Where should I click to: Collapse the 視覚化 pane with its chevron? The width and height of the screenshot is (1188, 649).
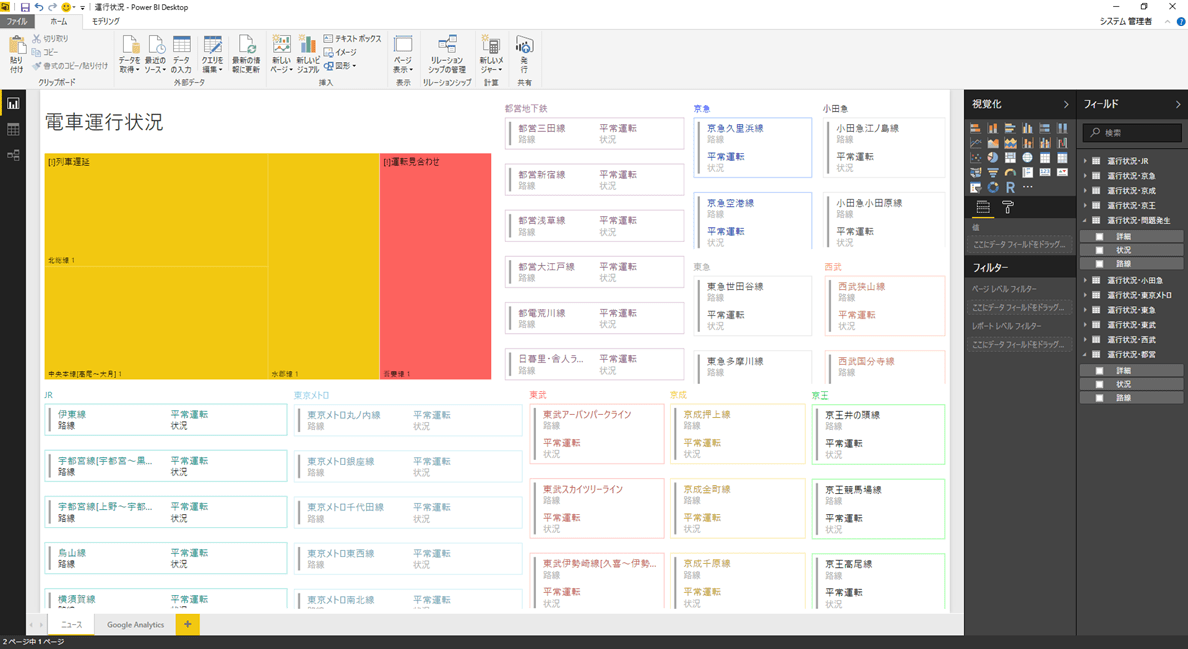pos(1065,104)
